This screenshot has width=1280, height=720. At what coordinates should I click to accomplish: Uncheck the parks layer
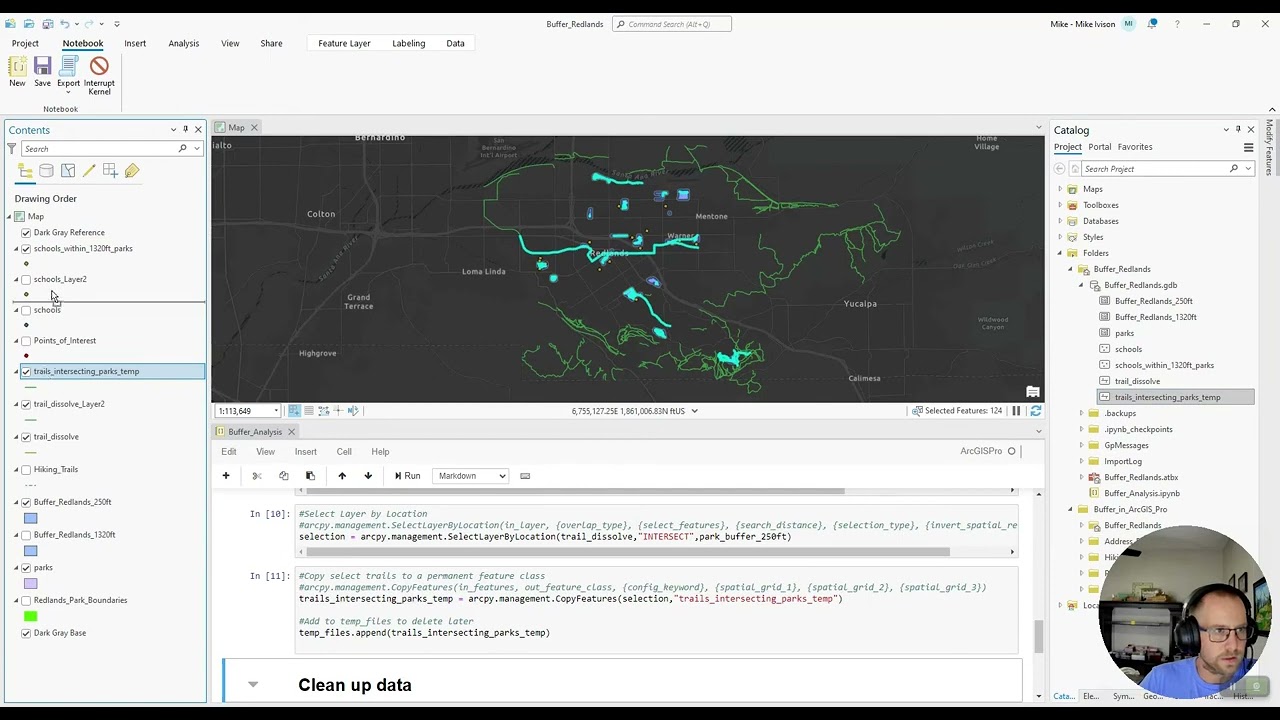coord(26,568)
